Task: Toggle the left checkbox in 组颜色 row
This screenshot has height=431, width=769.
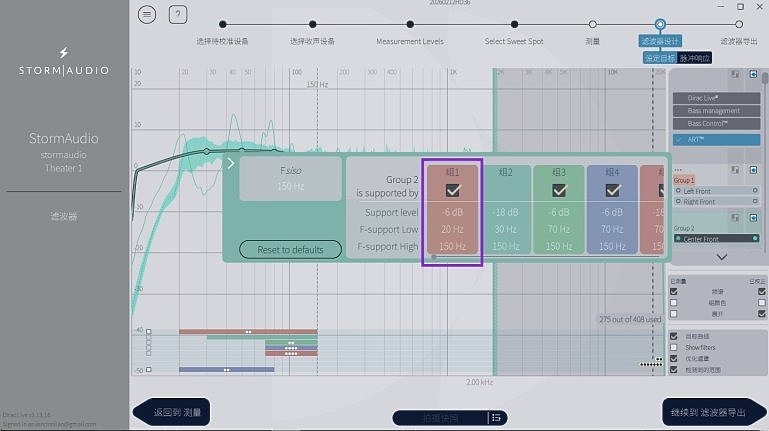Action: pos(674,303)
